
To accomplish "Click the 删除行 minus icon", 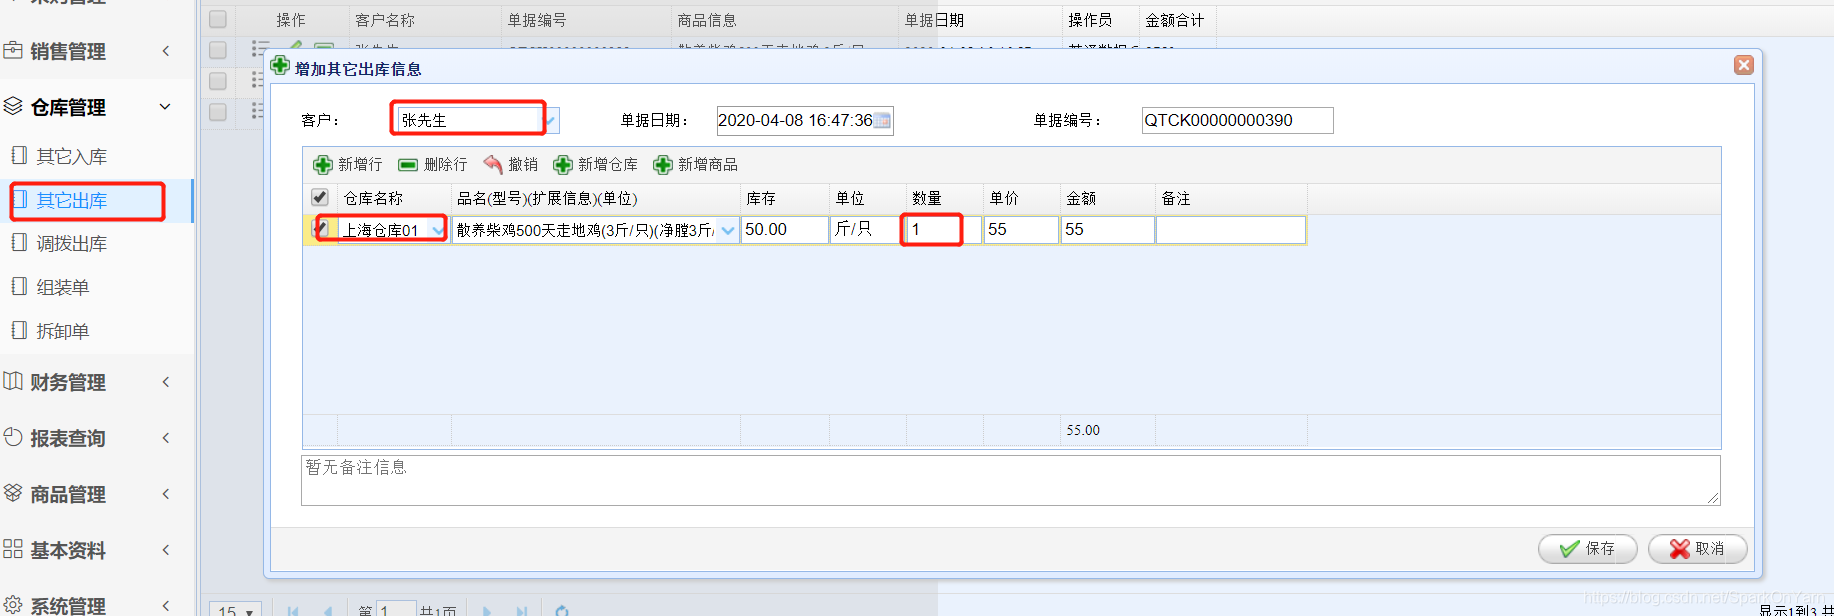I will click(408, 165).
